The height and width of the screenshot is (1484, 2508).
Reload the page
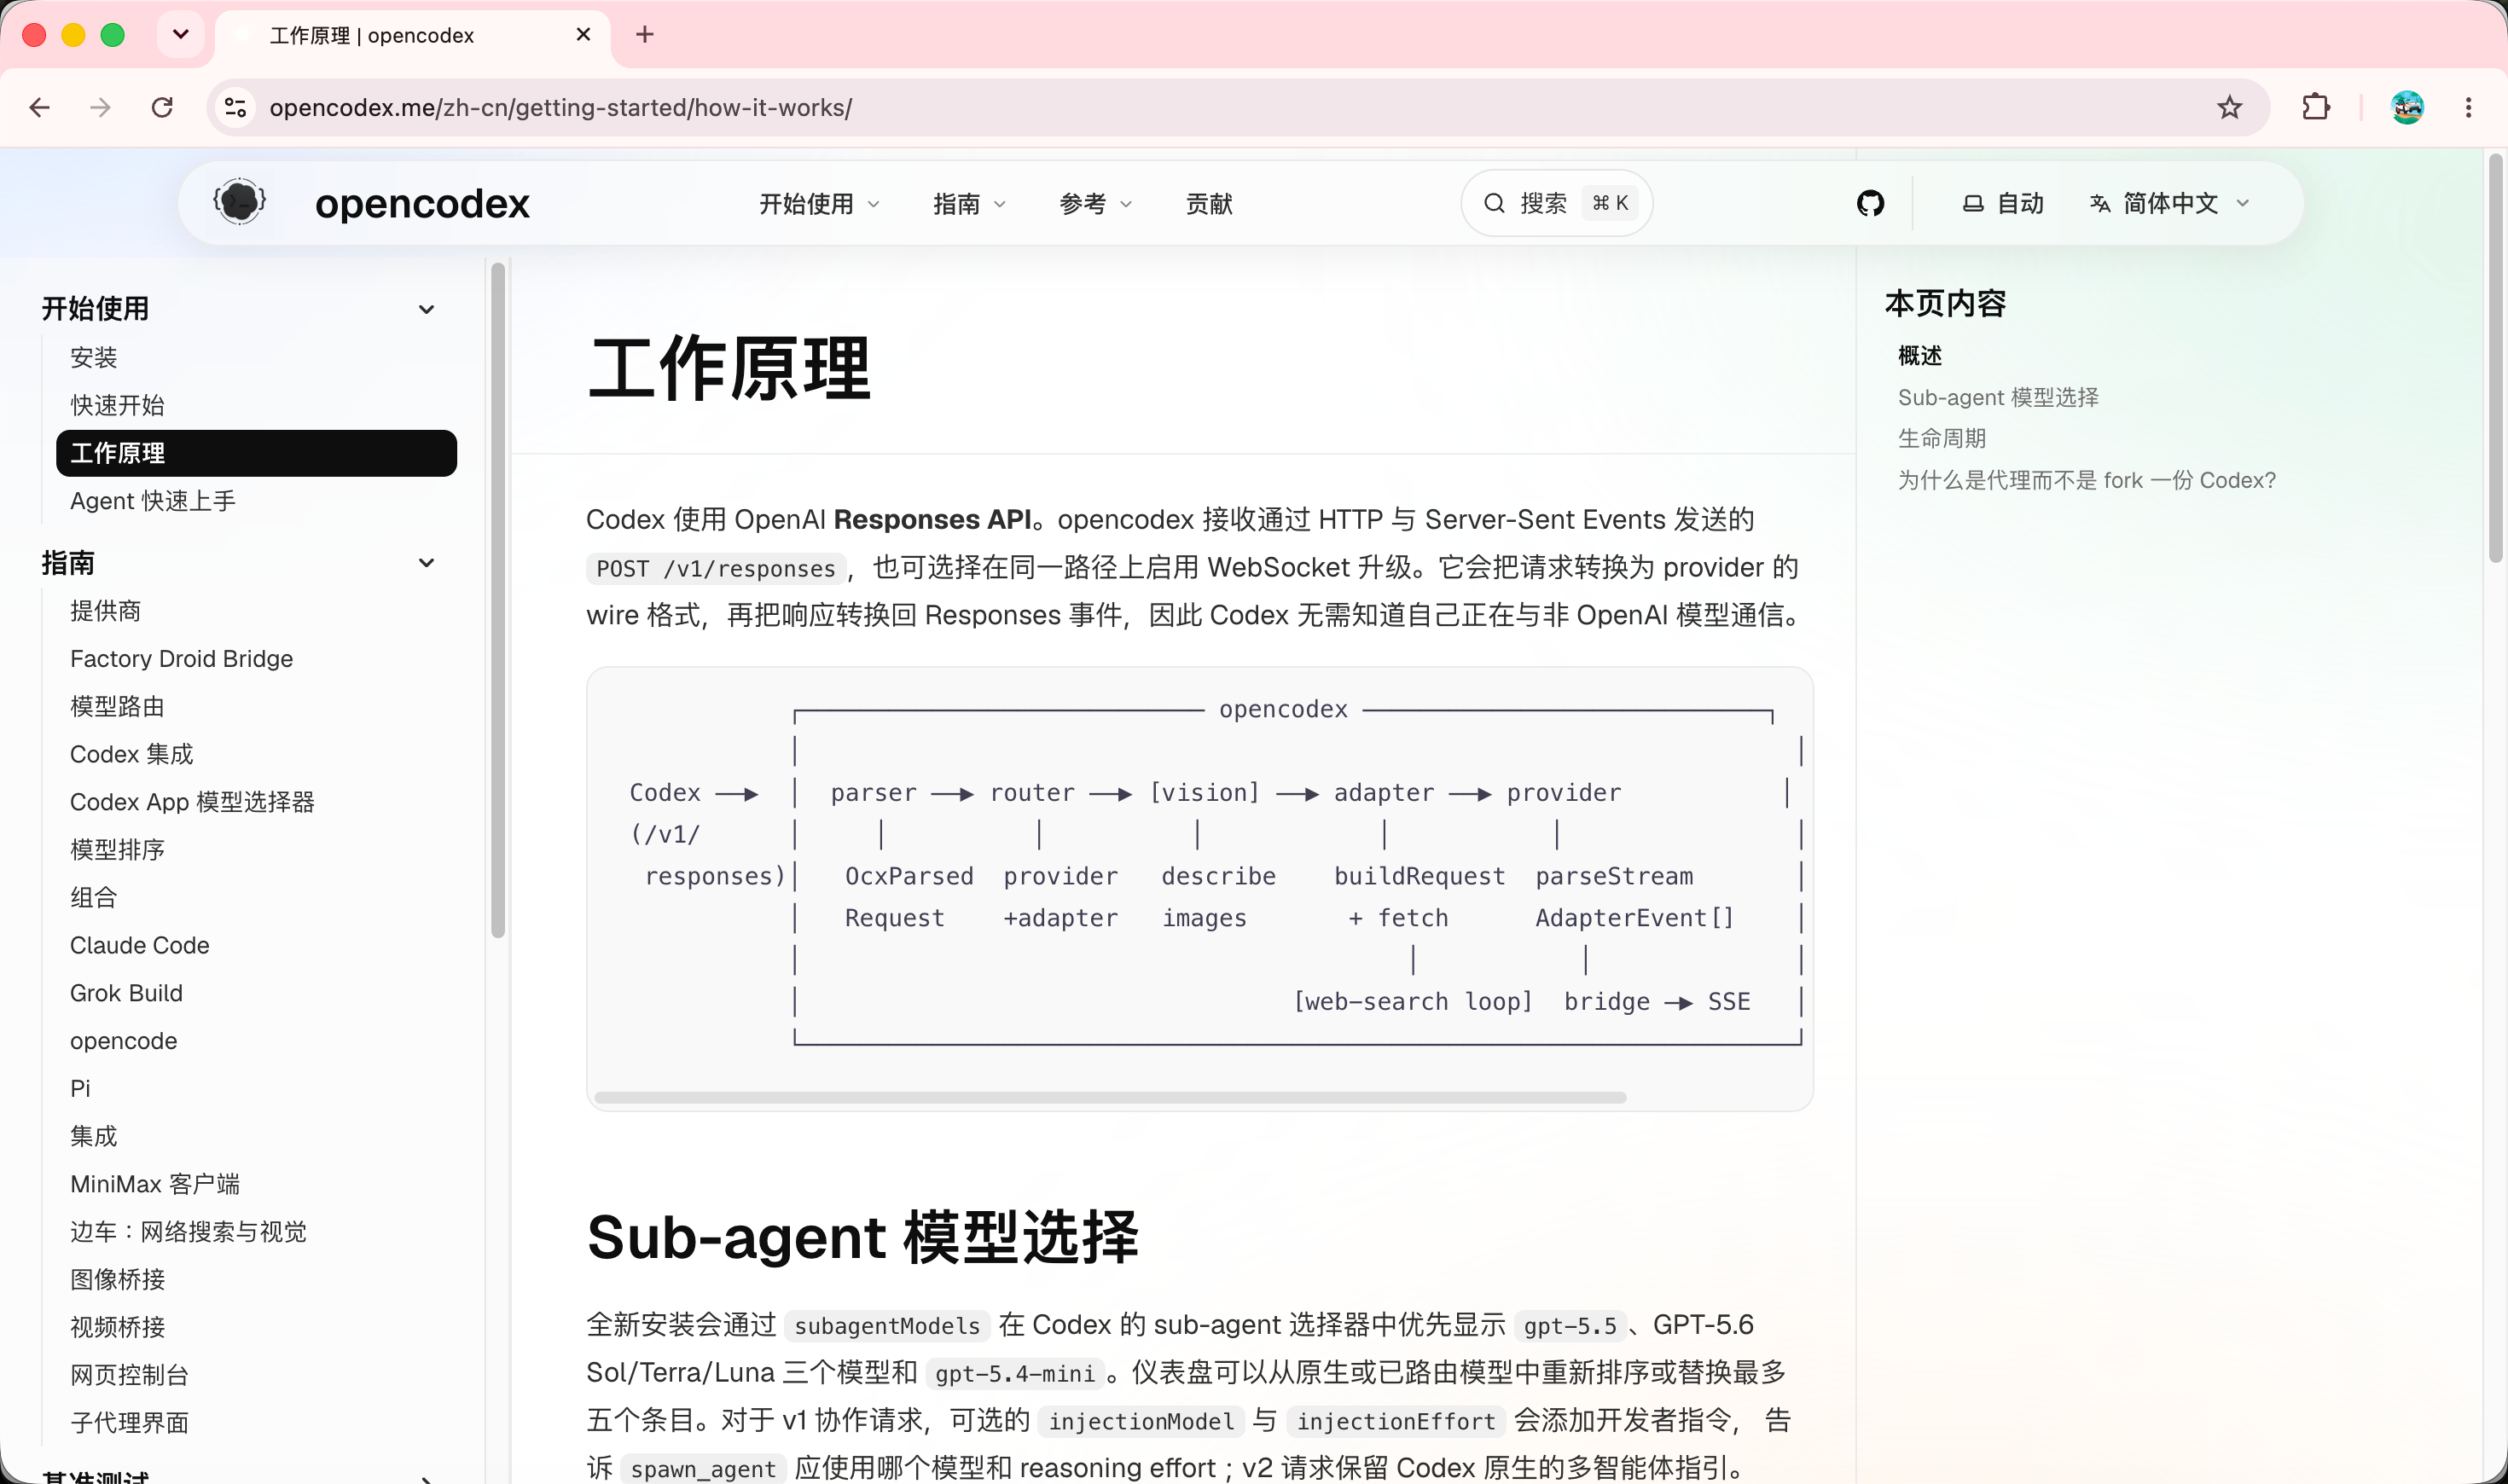tap(162, 107)
